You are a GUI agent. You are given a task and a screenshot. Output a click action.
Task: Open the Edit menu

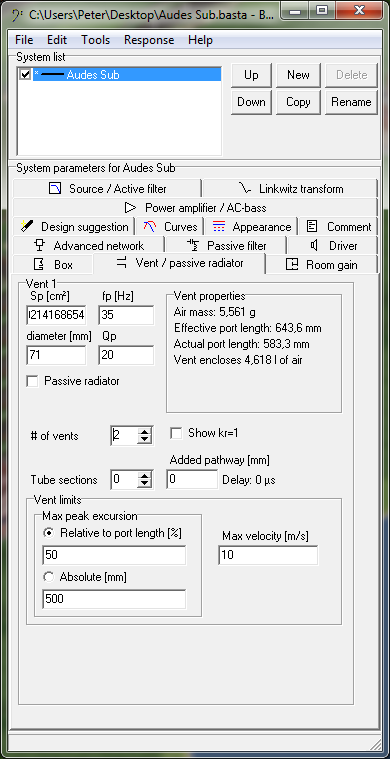pyautogui.click(x=57, y=40)
